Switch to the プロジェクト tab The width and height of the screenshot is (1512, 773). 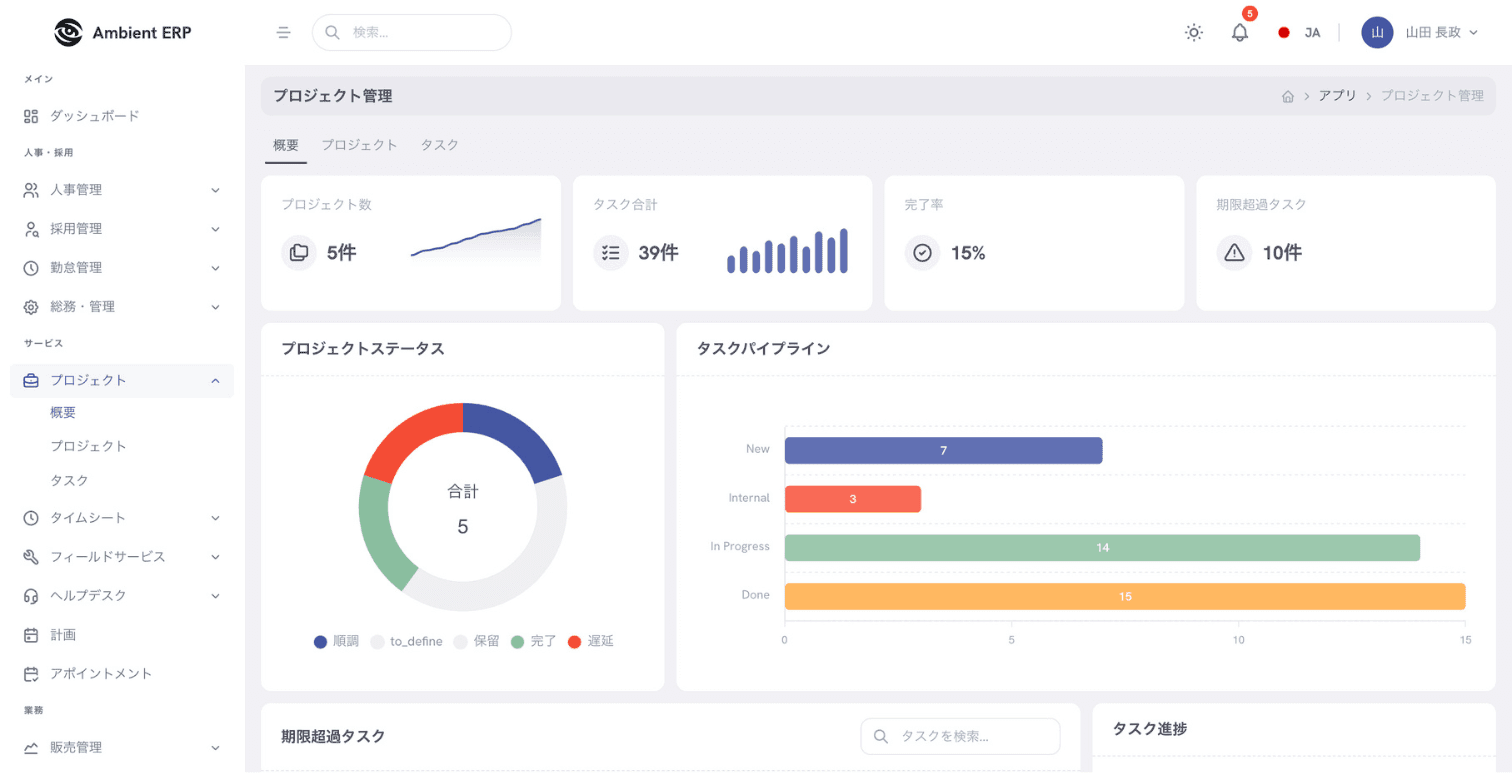pyautogui.click(x=359, y=145)
